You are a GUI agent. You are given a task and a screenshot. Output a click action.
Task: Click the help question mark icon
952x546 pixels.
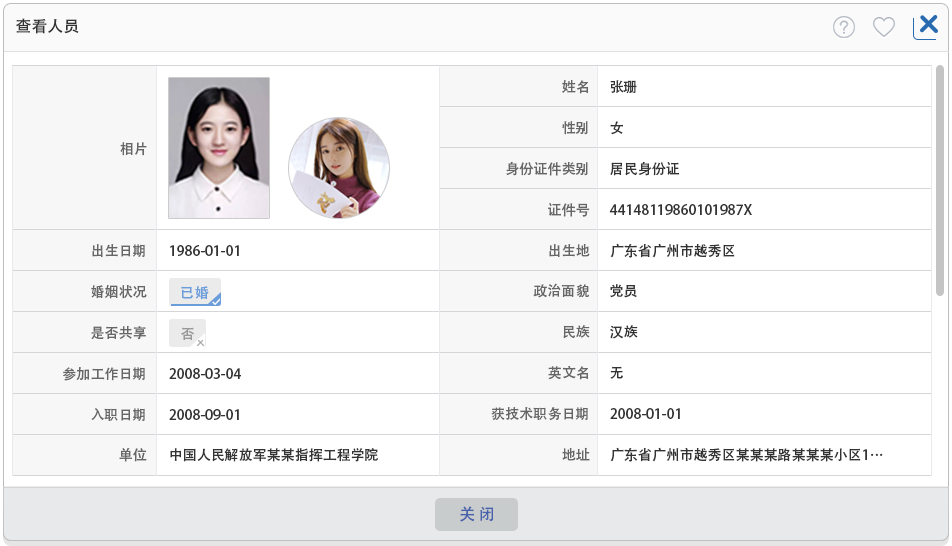pyautogui.click(x=844, y=27)
